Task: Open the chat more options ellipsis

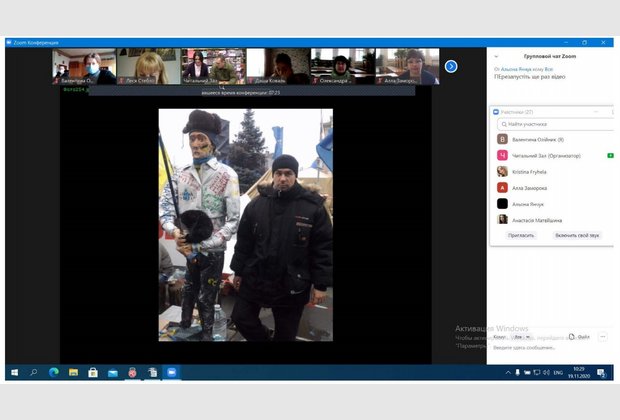Action: (603, 337)
